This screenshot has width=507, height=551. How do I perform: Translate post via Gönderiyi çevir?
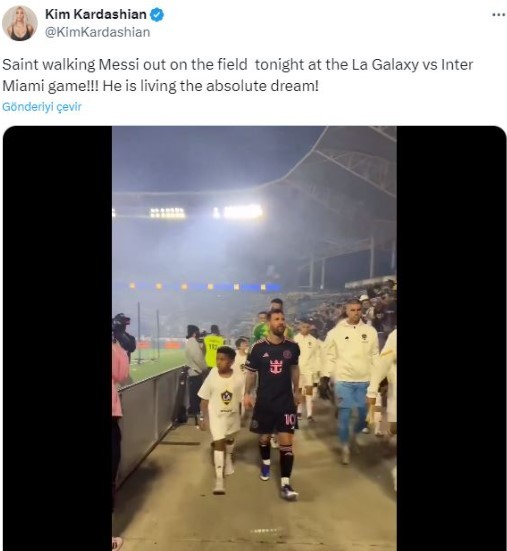click(42, 106)
